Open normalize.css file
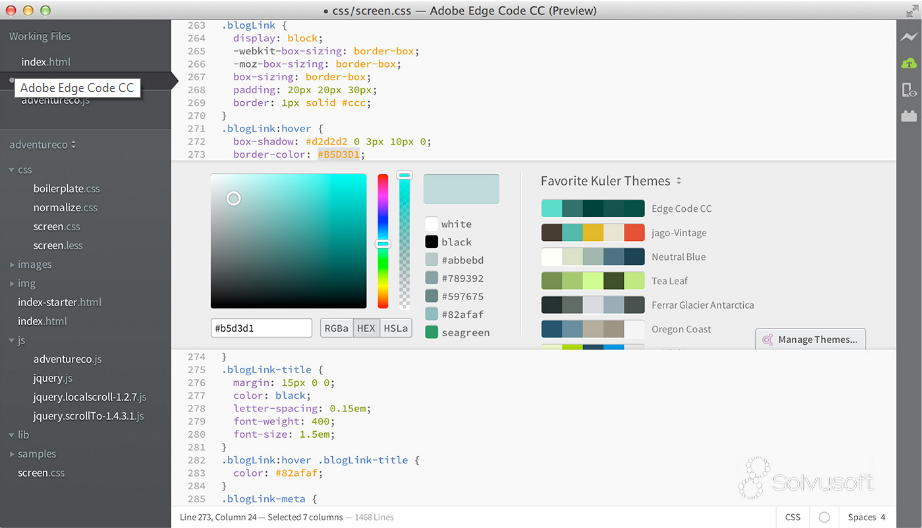 click(65, 208)
